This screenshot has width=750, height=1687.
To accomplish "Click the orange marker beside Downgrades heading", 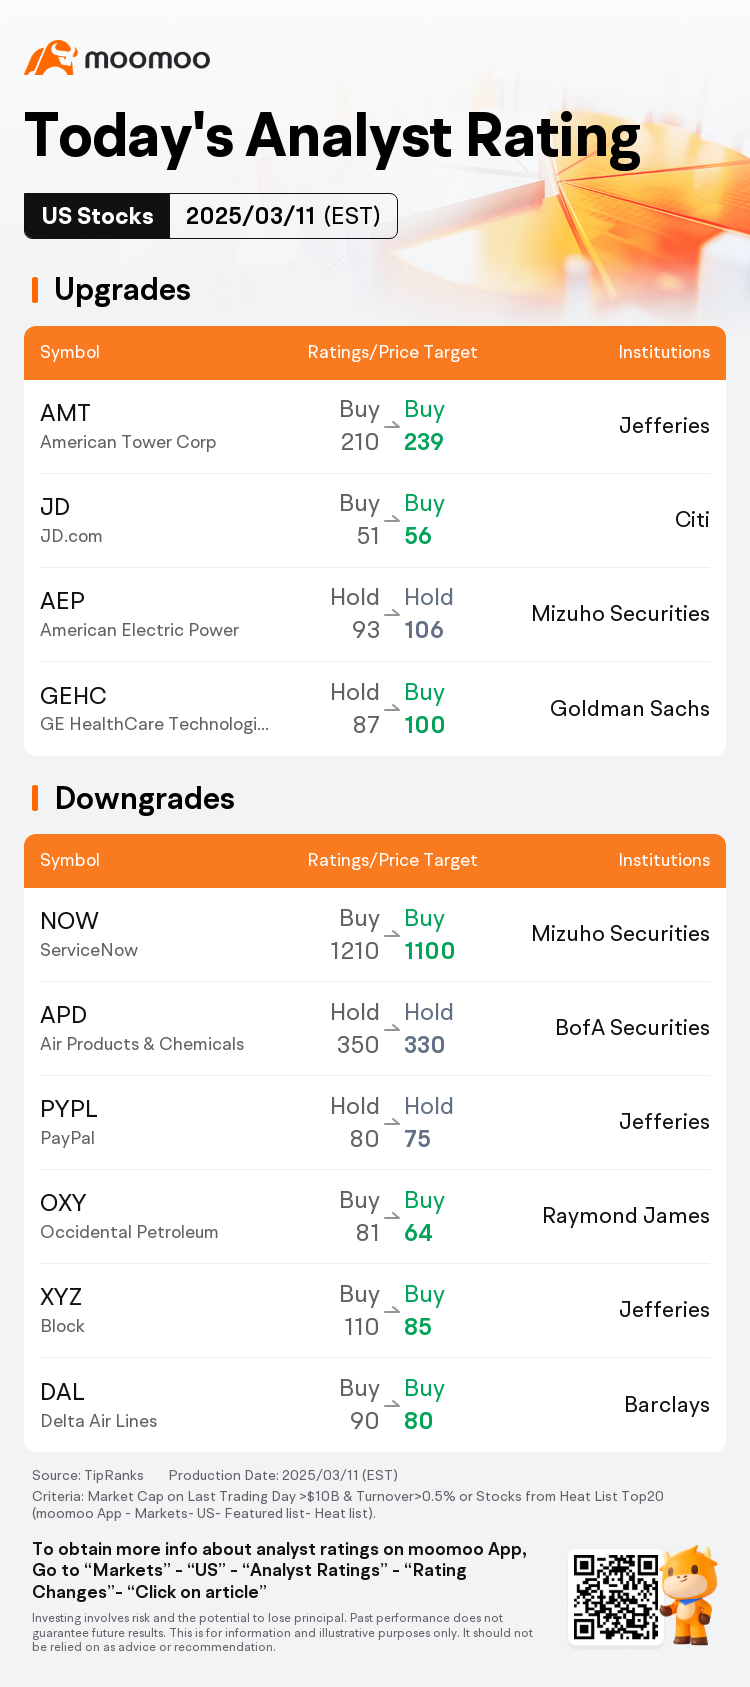I will point(35,798).
